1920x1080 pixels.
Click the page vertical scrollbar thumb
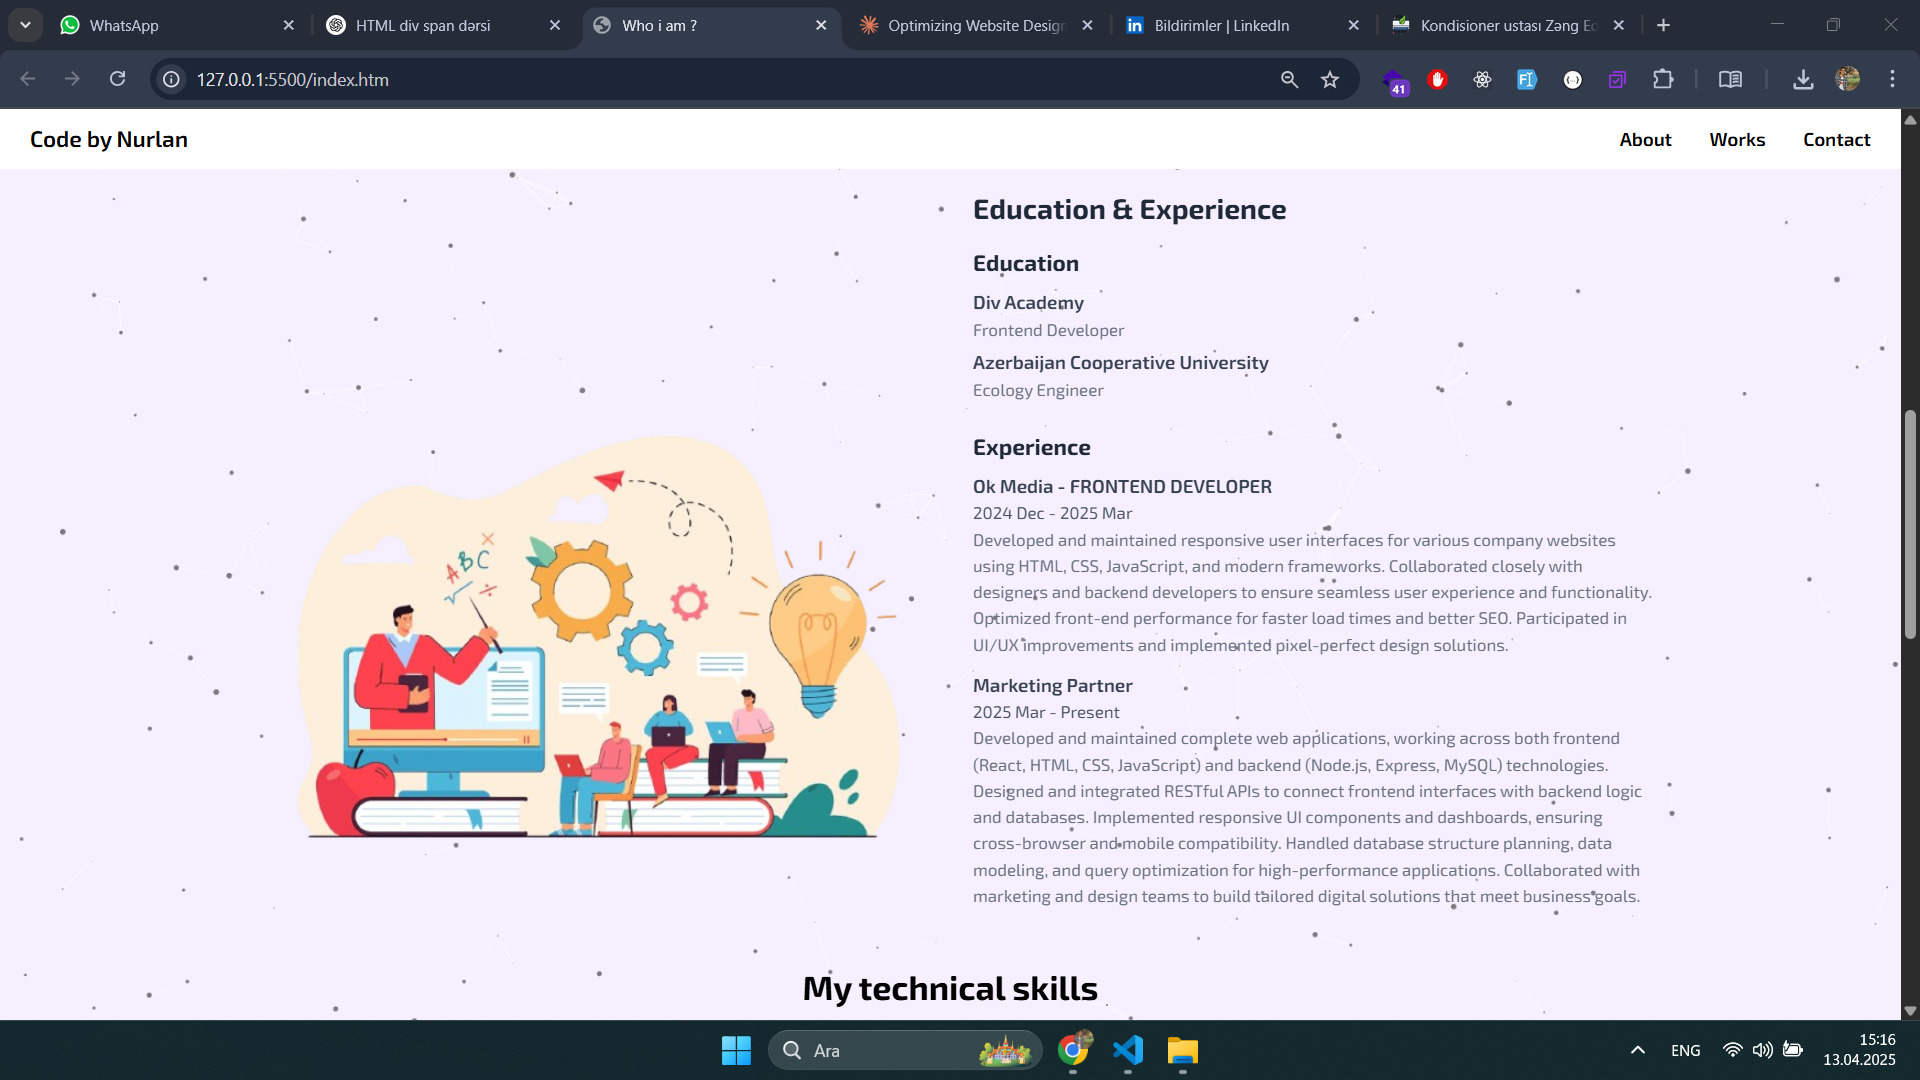click(1909, 525)
